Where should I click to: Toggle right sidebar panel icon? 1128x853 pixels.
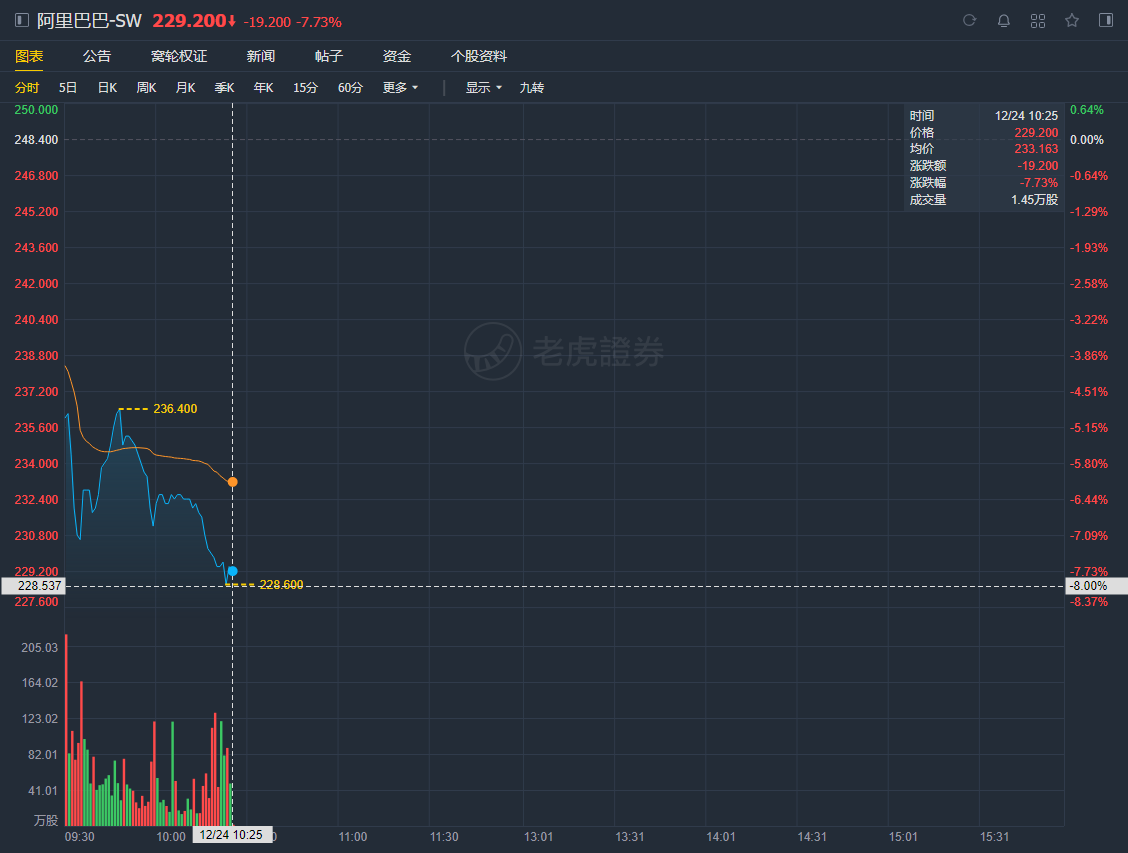[x=1105, y=21]
